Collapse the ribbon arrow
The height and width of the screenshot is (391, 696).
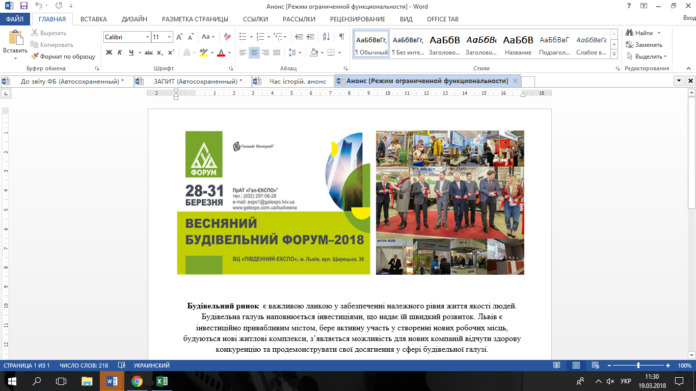(x=688, y=68)
